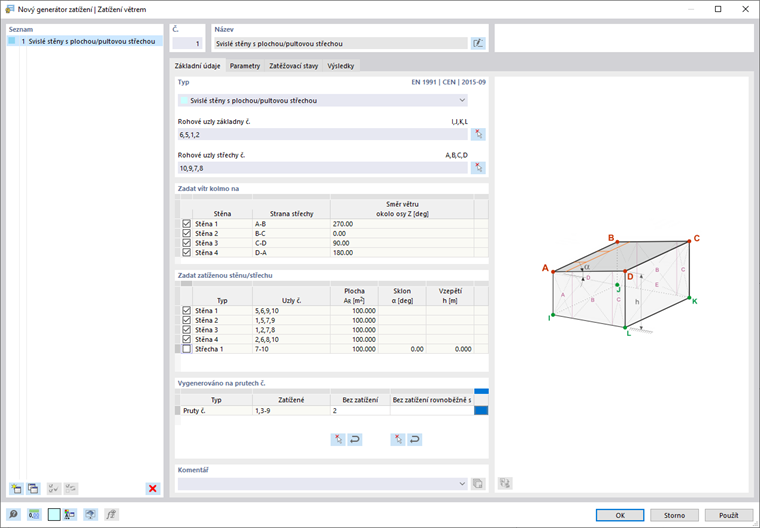Select loaded members graphically under Zatížené

point(338,439)
